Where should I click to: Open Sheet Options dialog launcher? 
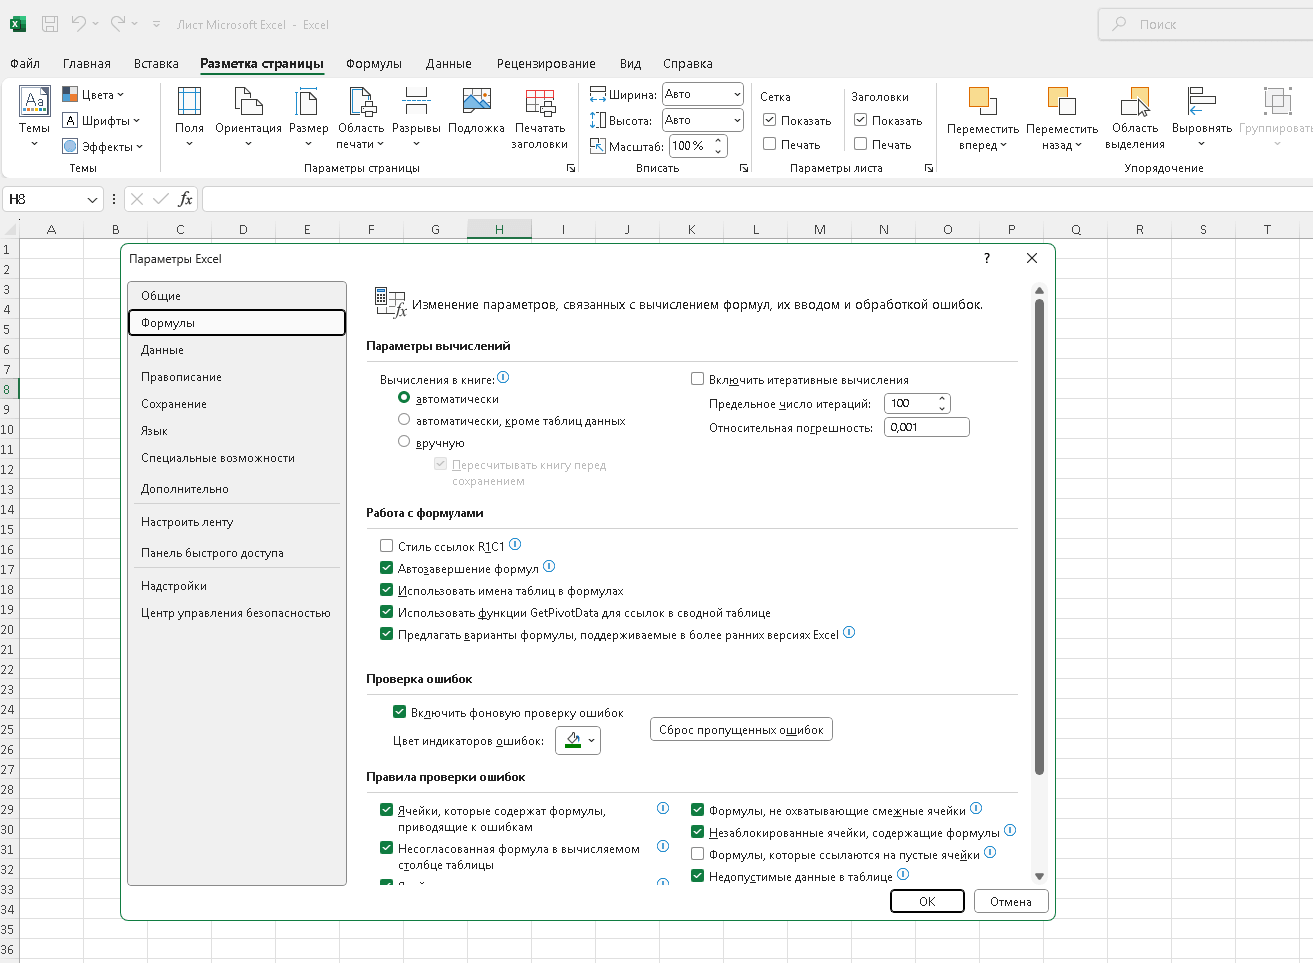pyautogui.click(x=929, y=168)
